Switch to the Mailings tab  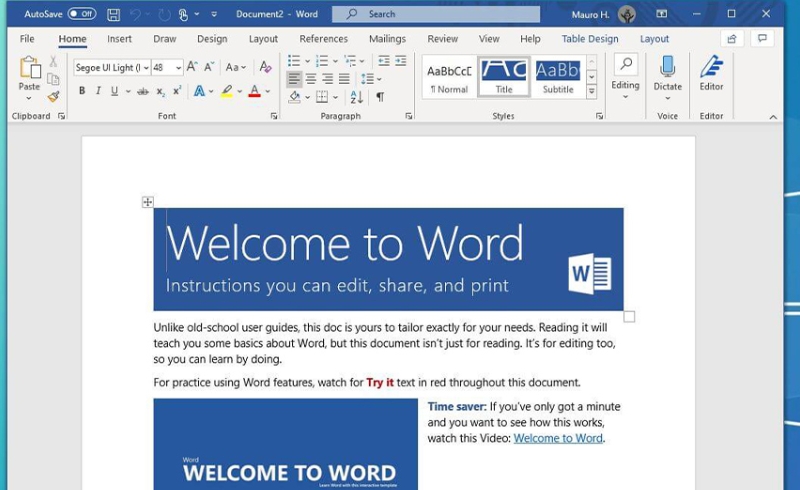387,39
